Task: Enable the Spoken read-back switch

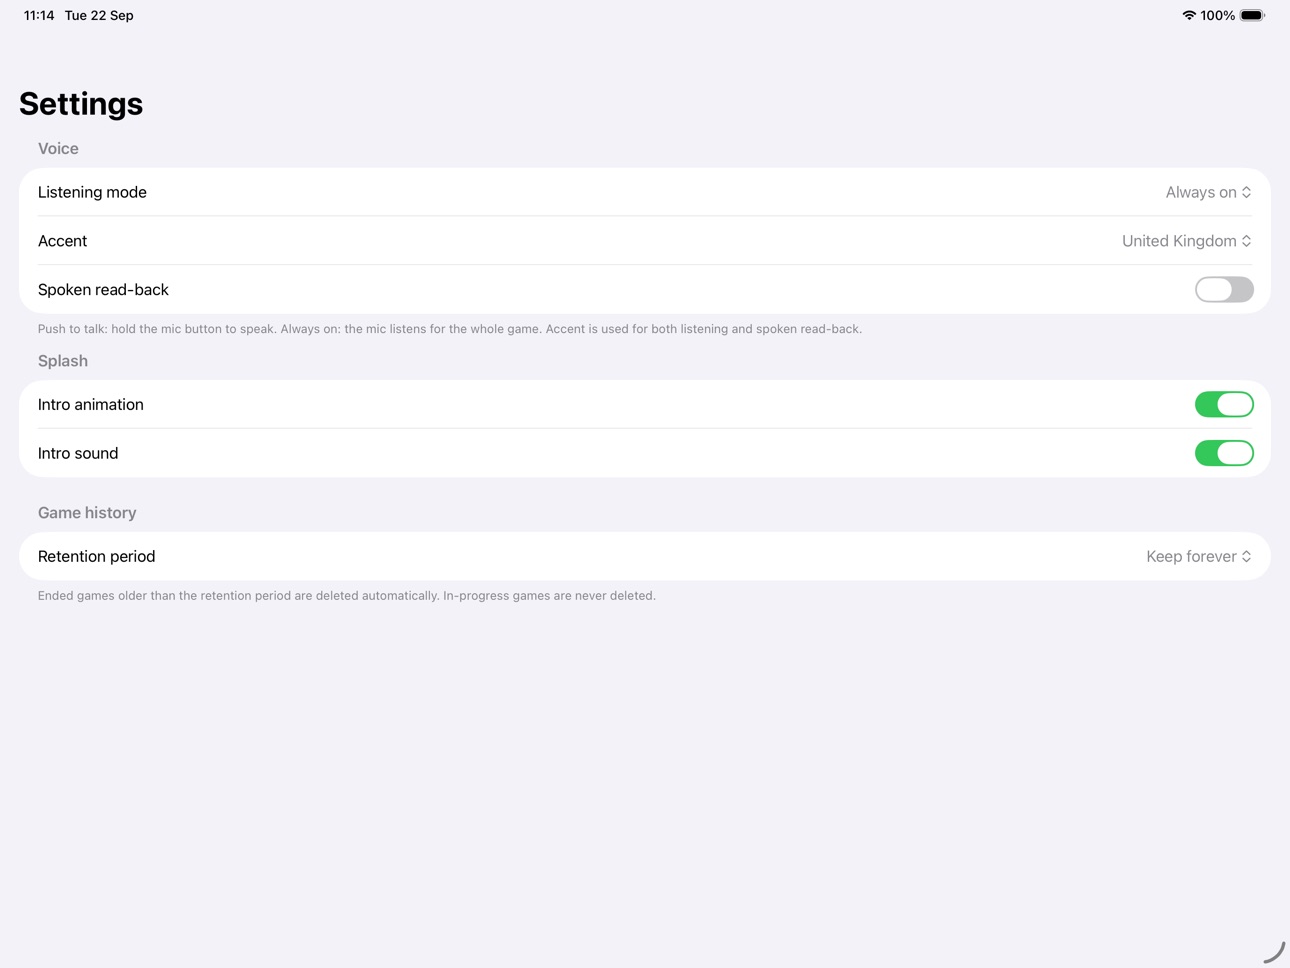Action: point(1224,290)
